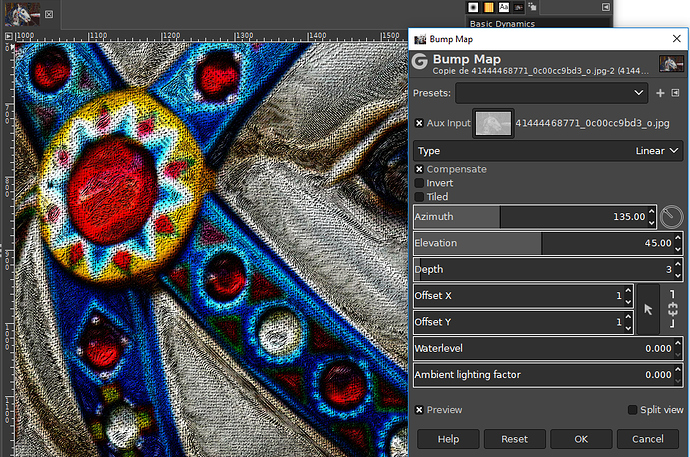
Task: Enable Split view
Action: click(632, 410)
